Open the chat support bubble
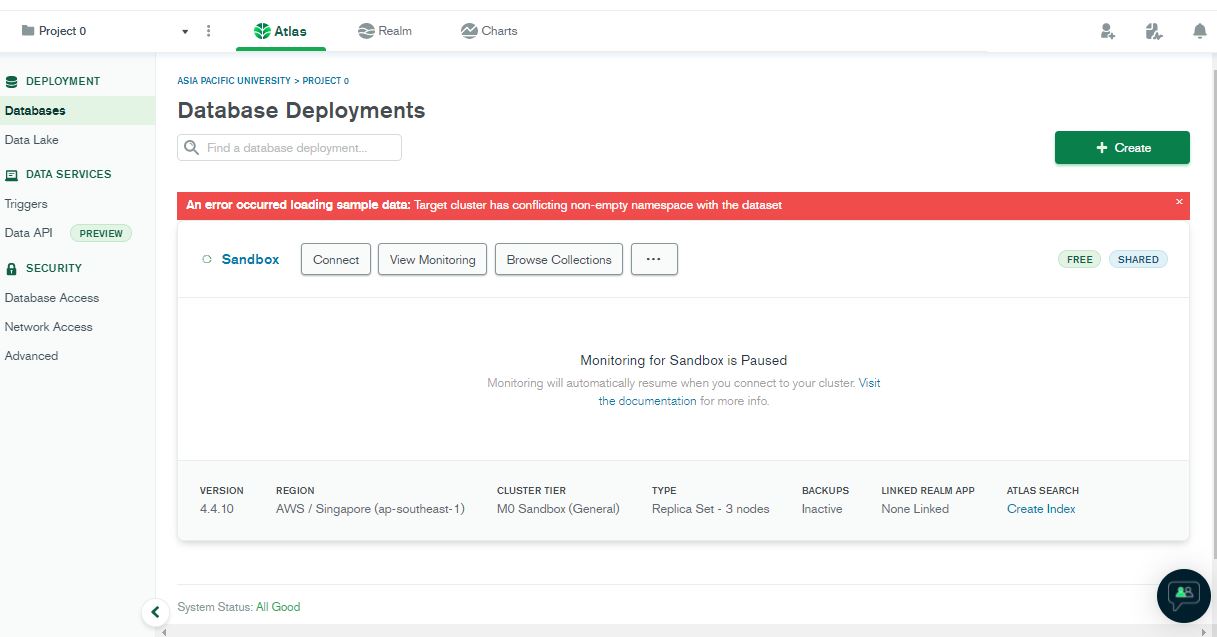The width and height of the screenshot is (1217, 637). 1183,595
